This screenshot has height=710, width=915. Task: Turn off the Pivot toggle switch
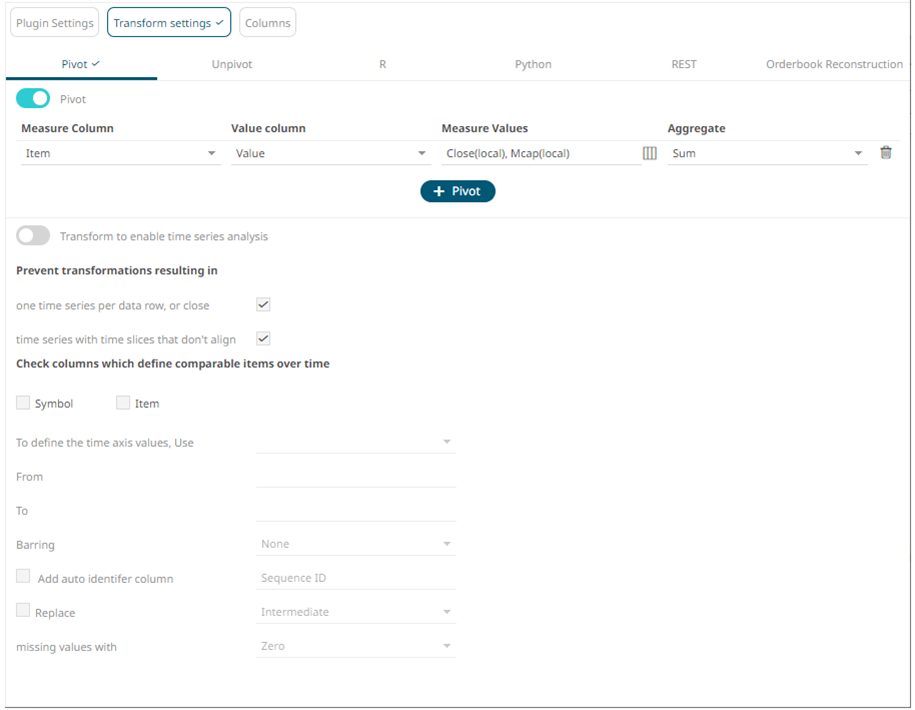(x=33, y=99)
